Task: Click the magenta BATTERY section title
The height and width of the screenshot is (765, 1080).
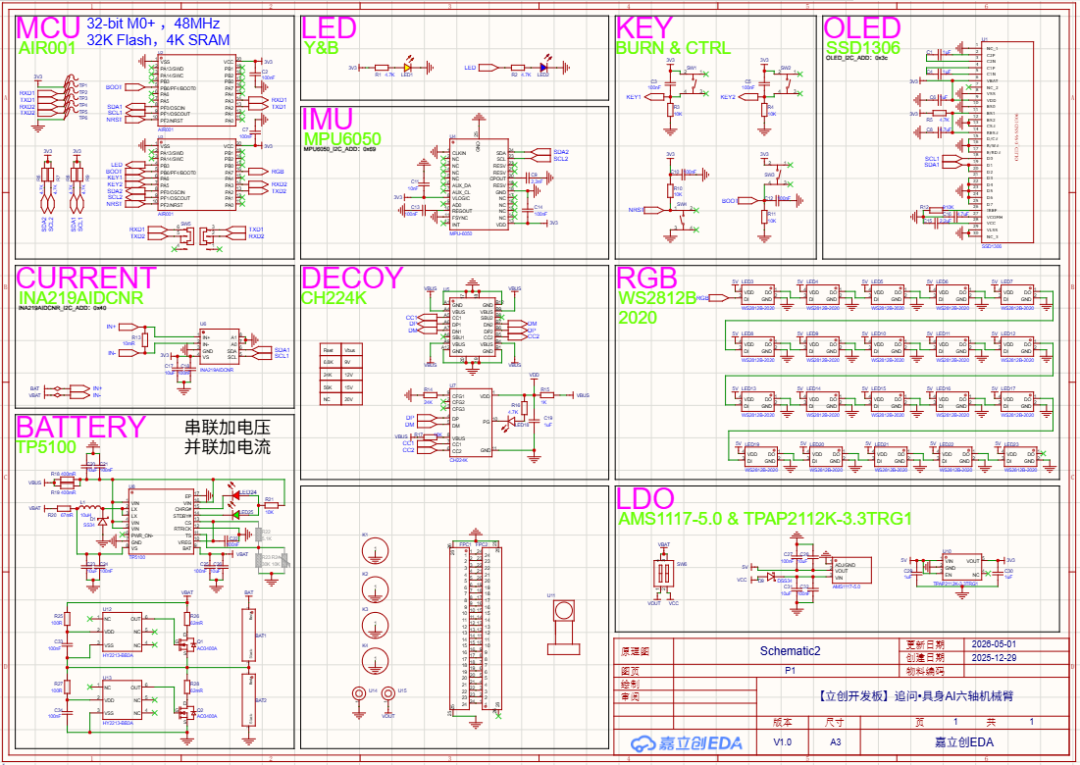Action: coord(81,427)
